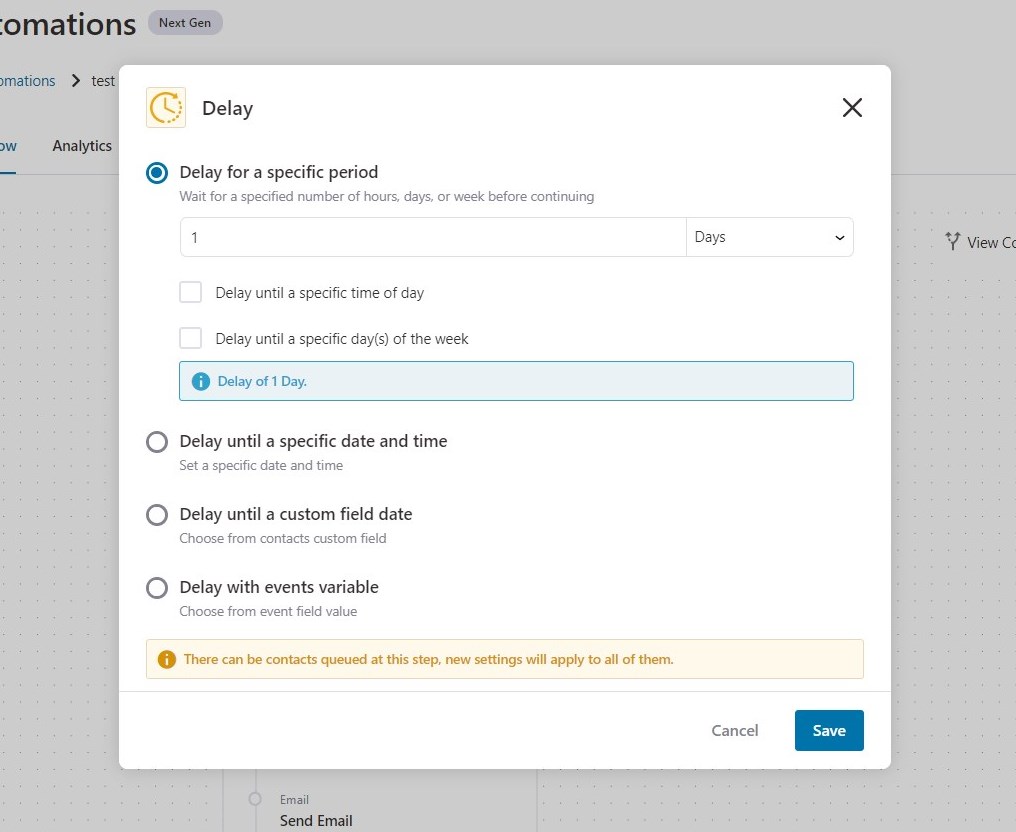Enable Delay until specific day(s) of the week
Viewport: 1016px width, 832px height.
tap(190, 338)
